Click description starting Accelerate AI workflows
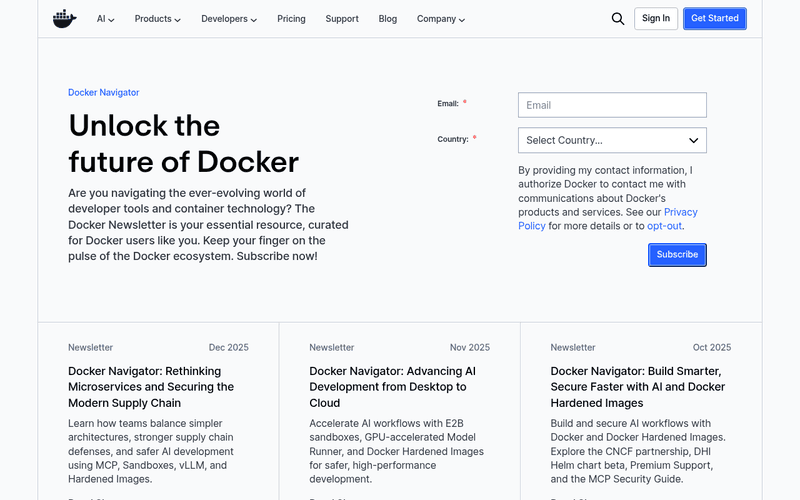This screenshot has width=800, height=500. [396, 451]
